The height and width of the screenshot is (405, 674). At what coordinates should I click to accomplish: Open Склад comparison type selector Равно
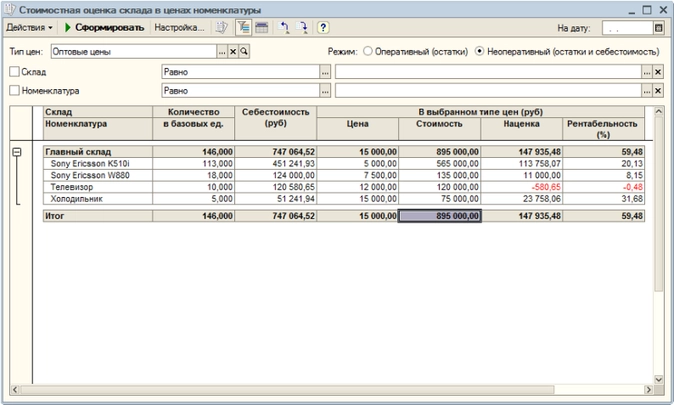325,72
